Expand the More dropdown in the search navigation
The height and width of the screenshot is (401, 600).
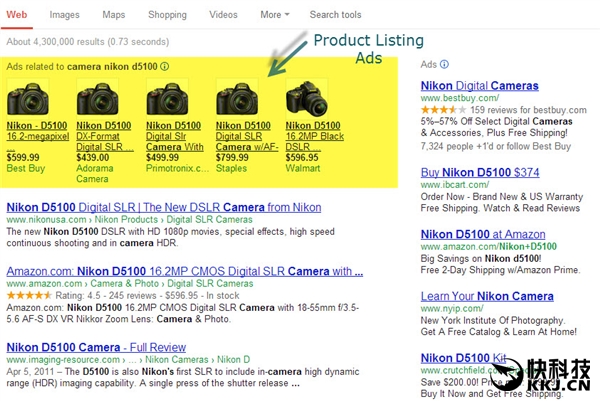point(275,15)
